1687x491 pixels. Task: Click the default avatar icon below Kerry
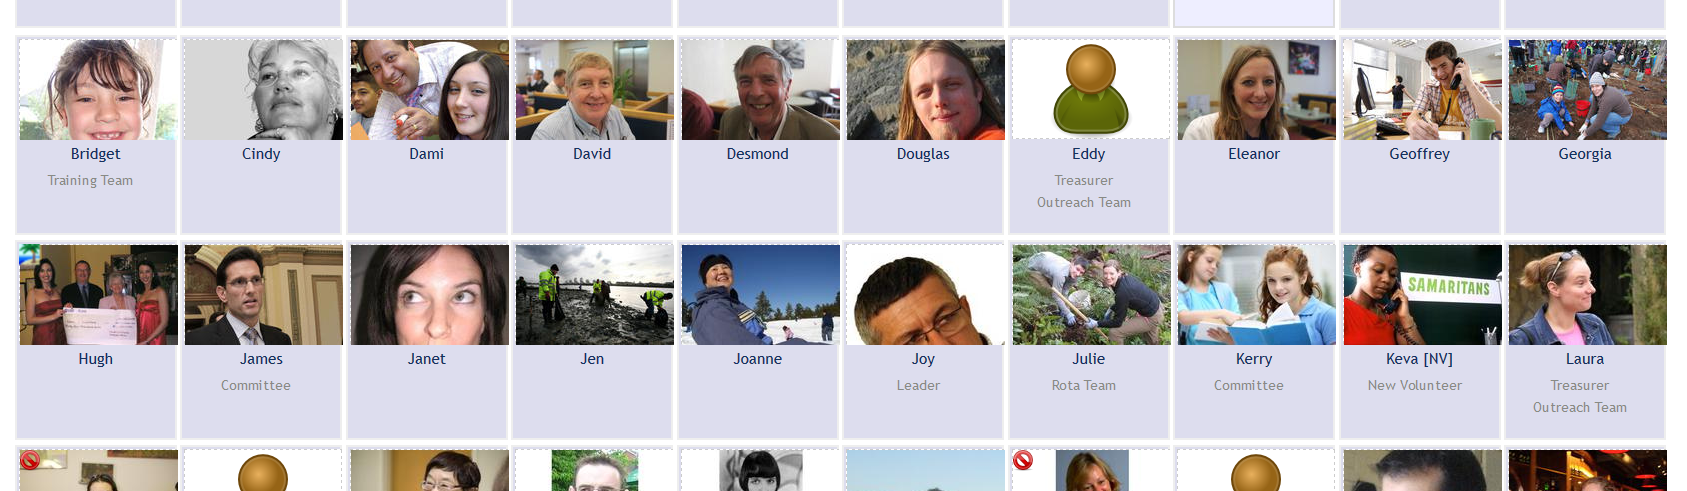coord(1256,472)
